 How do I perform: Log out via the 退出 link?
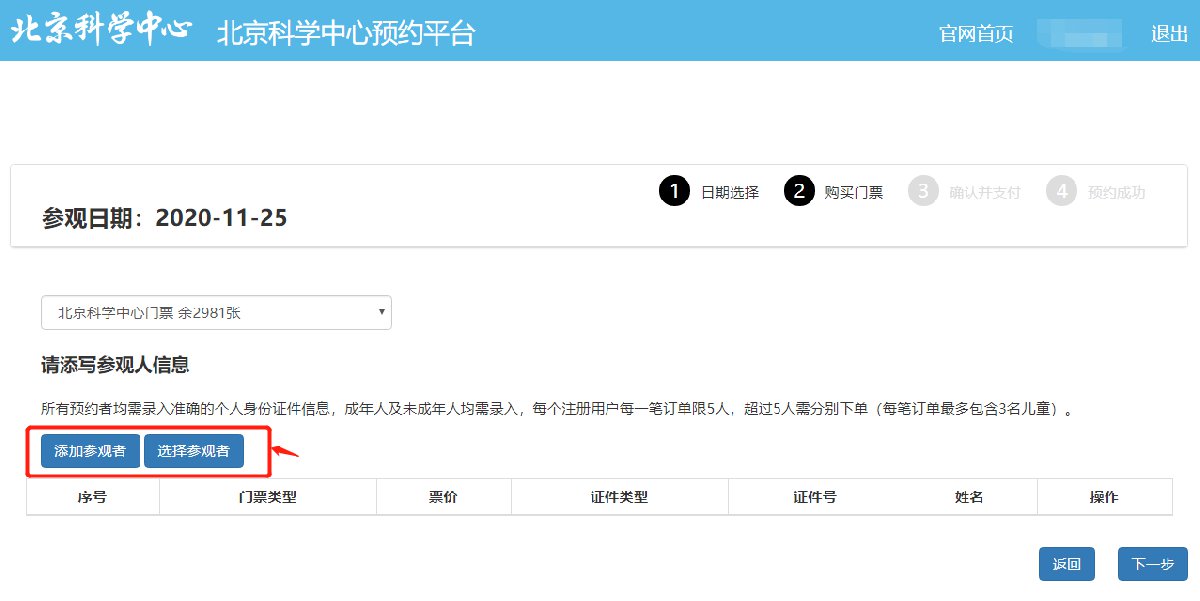click(x=1169, y=34)
